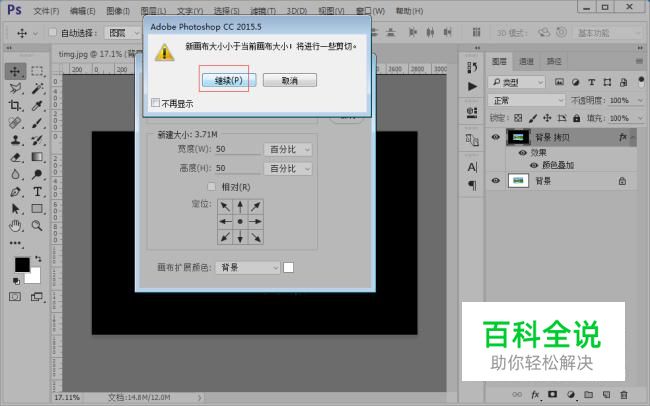Open the Edit Toolbar three-dots button
Screen dimensions: 650x406
[x=15, y=243]
